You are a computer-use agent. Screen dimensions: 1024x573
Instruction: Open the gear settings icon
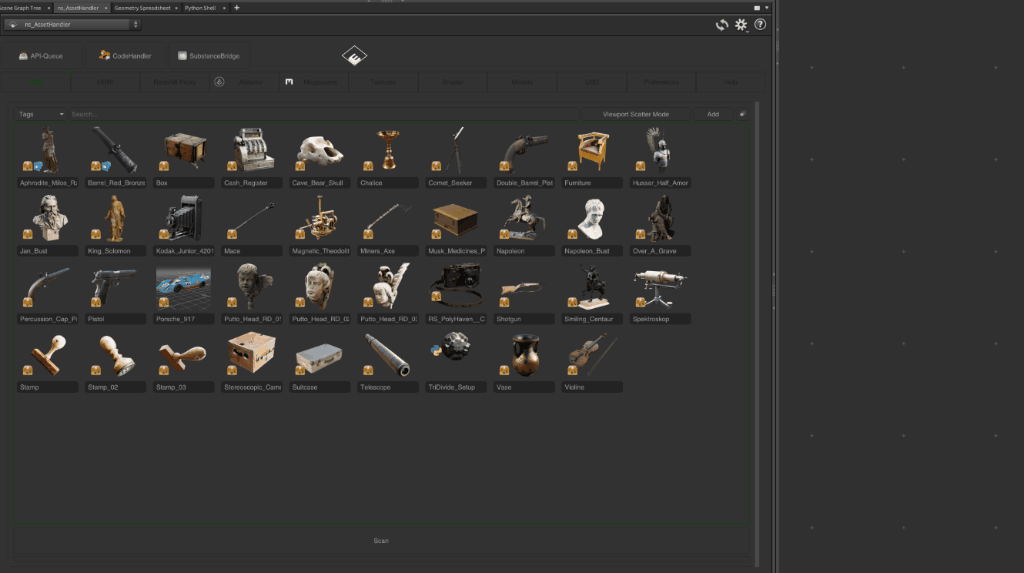741,25
